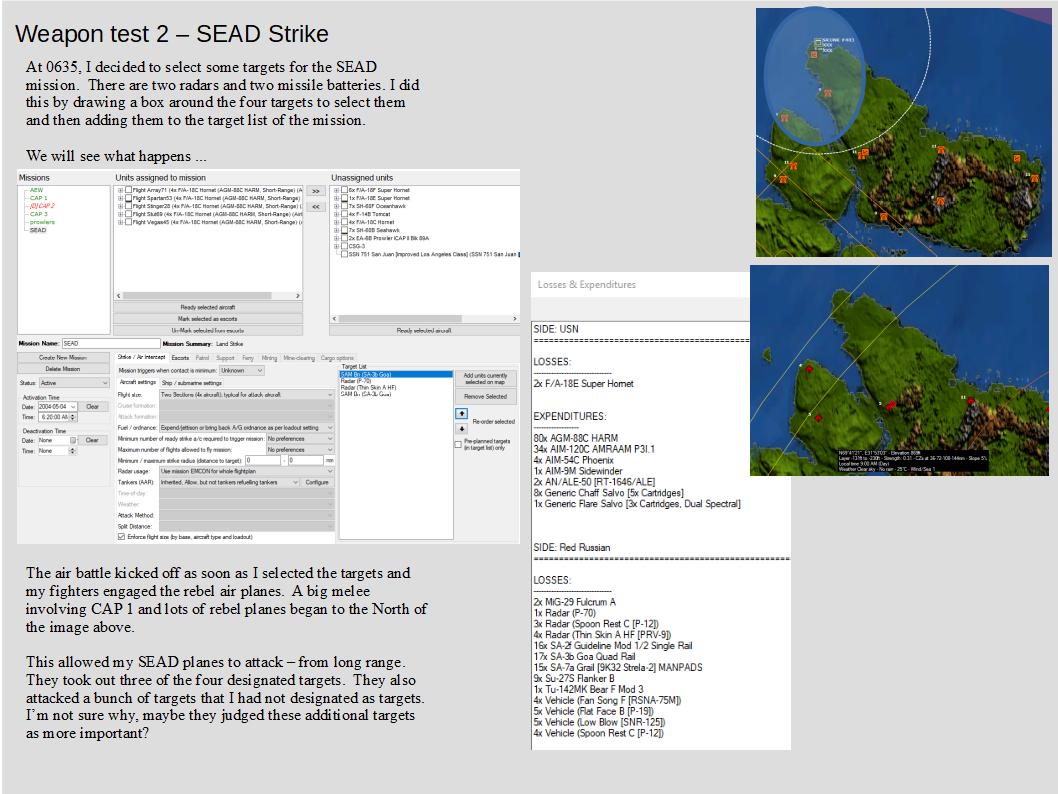This screenshot has height=794, width=1058.
Task: Click the top island map thumbnail
Action: (903, 132)
